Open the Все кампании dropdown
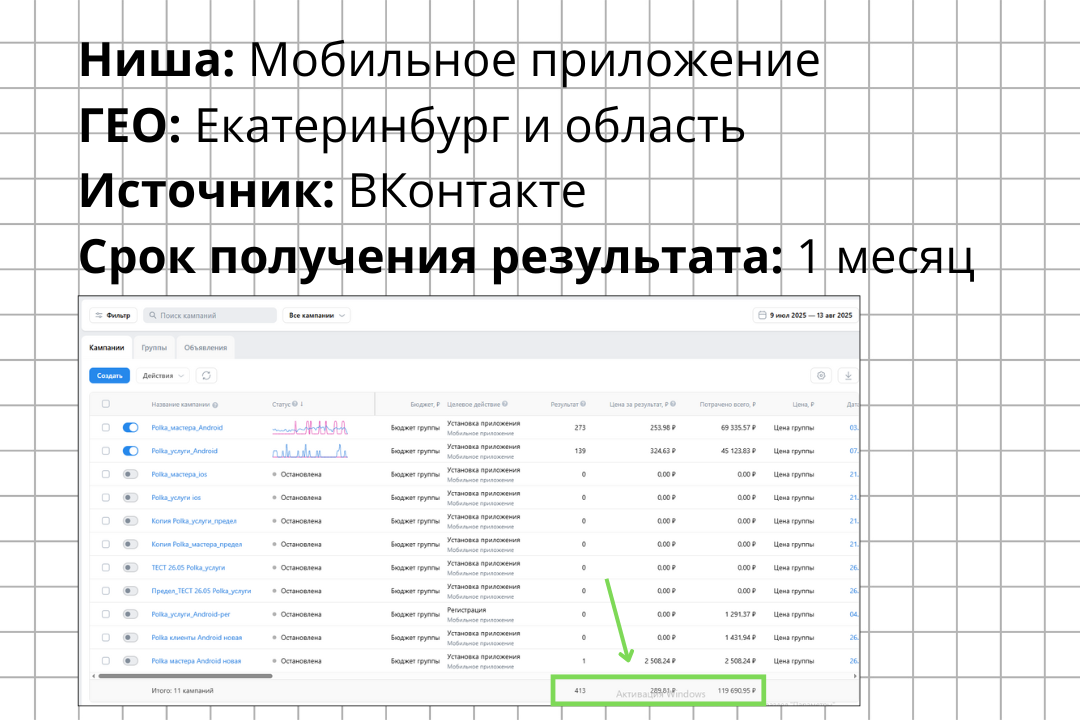This screenshot has width=1080, height=720. point(316,316)
